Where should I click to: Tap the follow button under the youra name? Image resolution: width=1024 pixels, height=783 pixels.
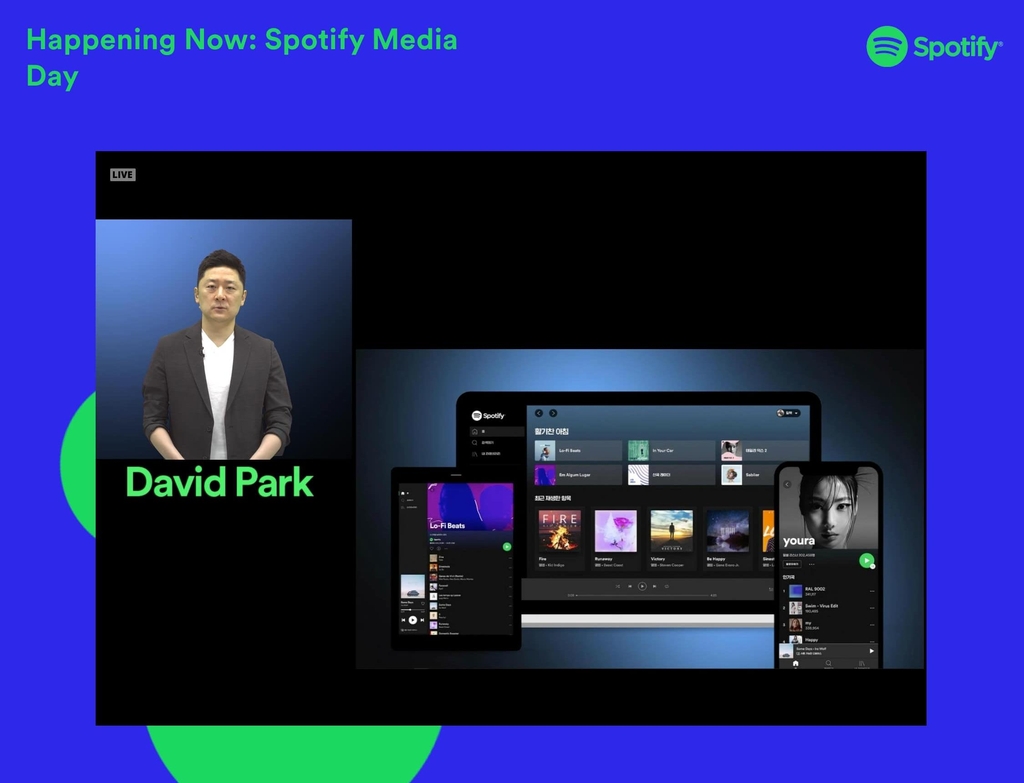coord(792,564)
